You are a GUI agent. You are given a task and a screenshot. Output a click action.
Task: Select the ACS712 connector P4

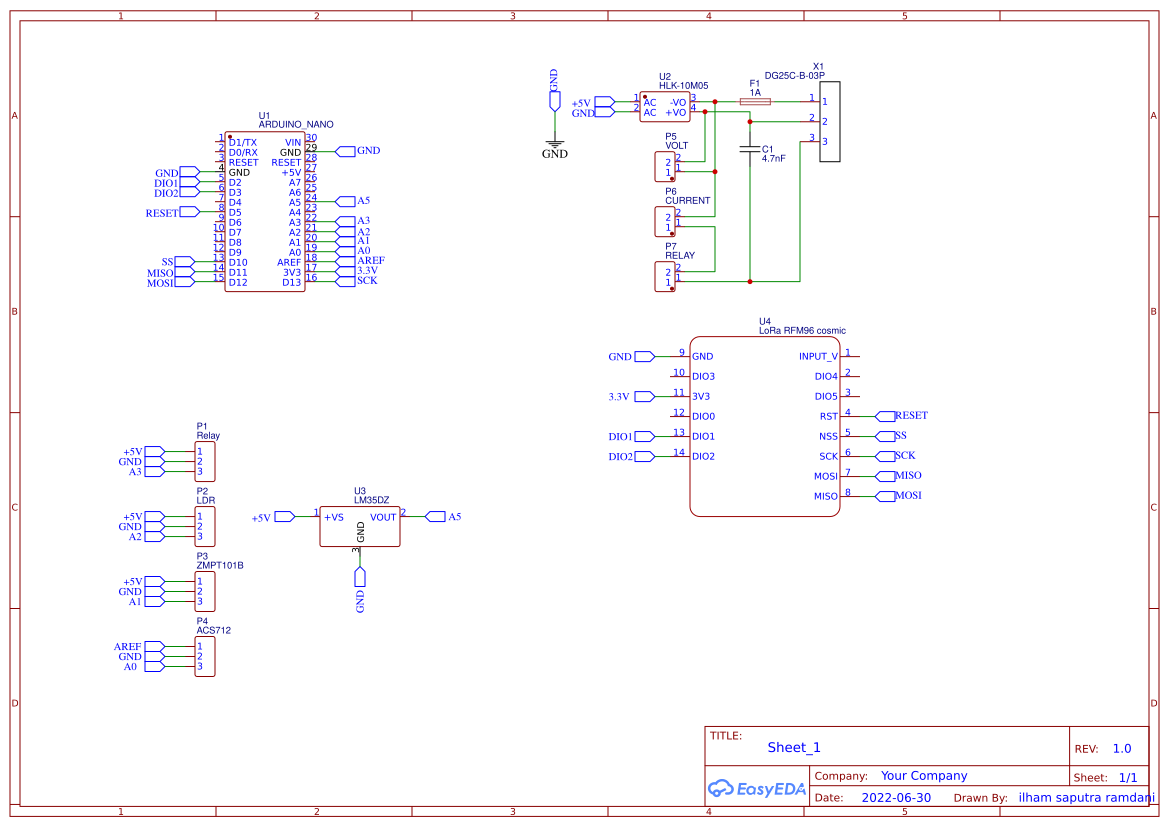(204, 656)
